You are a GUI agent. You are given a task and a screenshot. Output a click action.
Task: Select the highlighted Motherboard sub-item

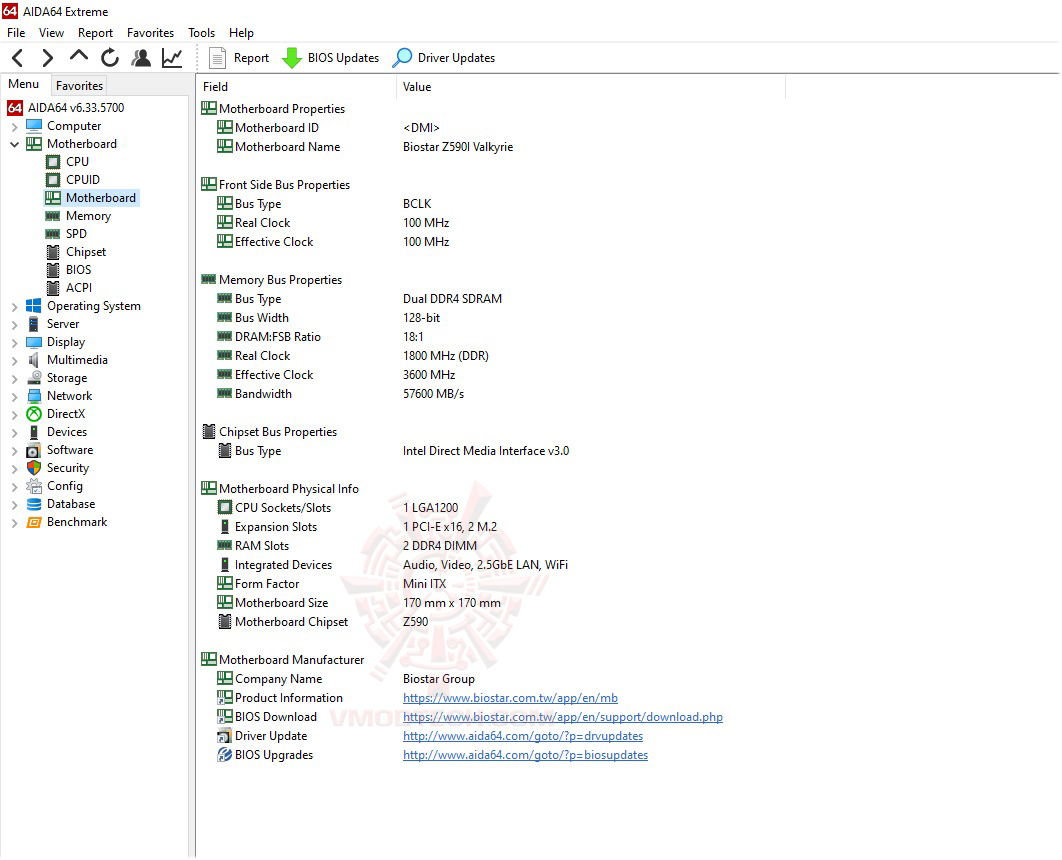[x=92, y=198]
